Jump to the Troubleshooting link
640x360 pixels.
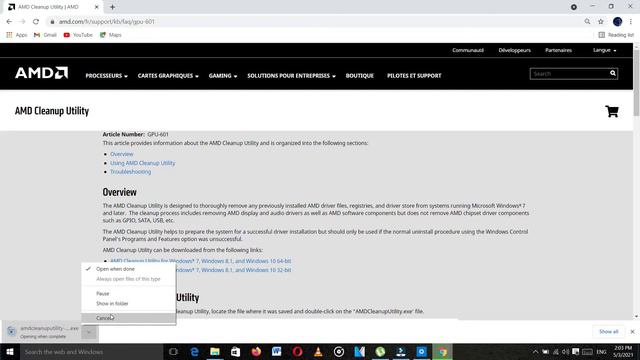(131, 172)
